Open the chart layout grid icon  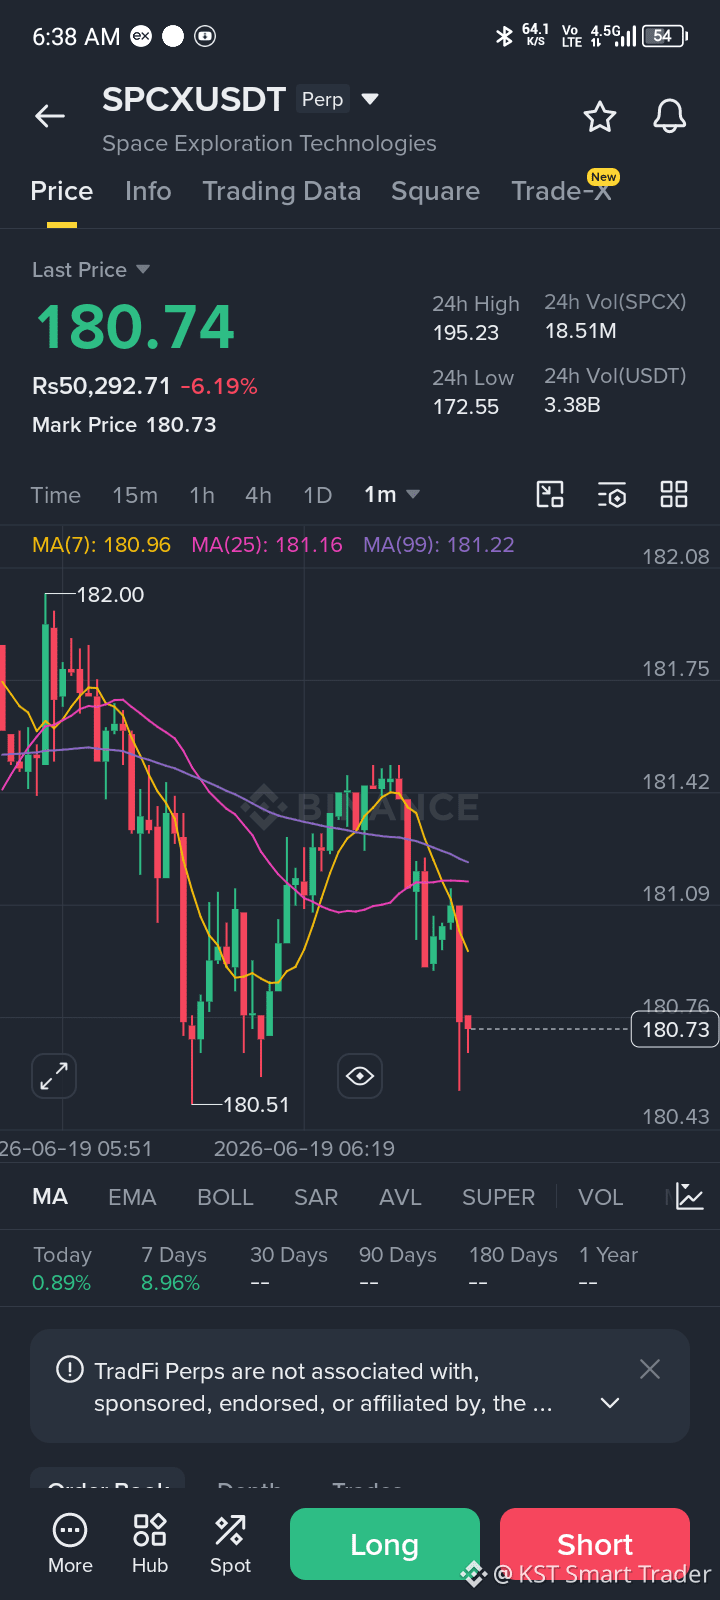674,494
